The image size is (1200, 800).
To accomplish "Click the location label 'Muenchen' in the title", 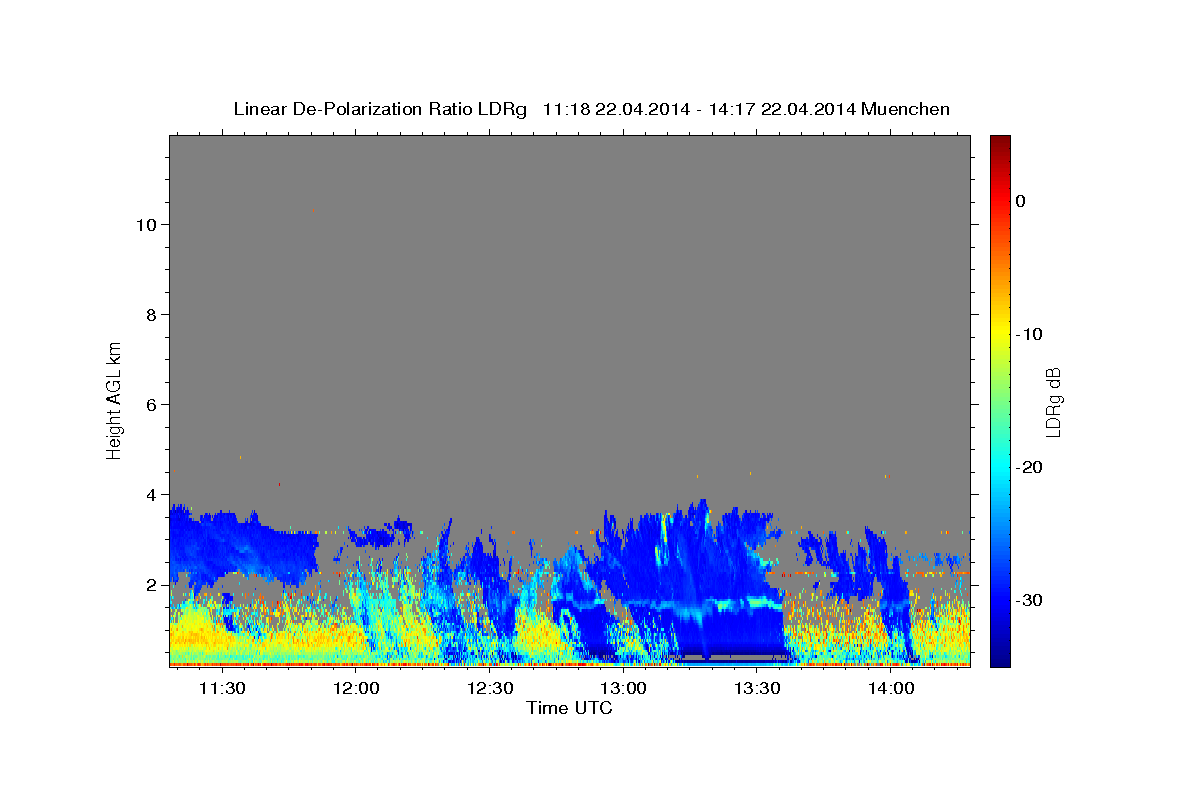I will [x=906, y=109].
